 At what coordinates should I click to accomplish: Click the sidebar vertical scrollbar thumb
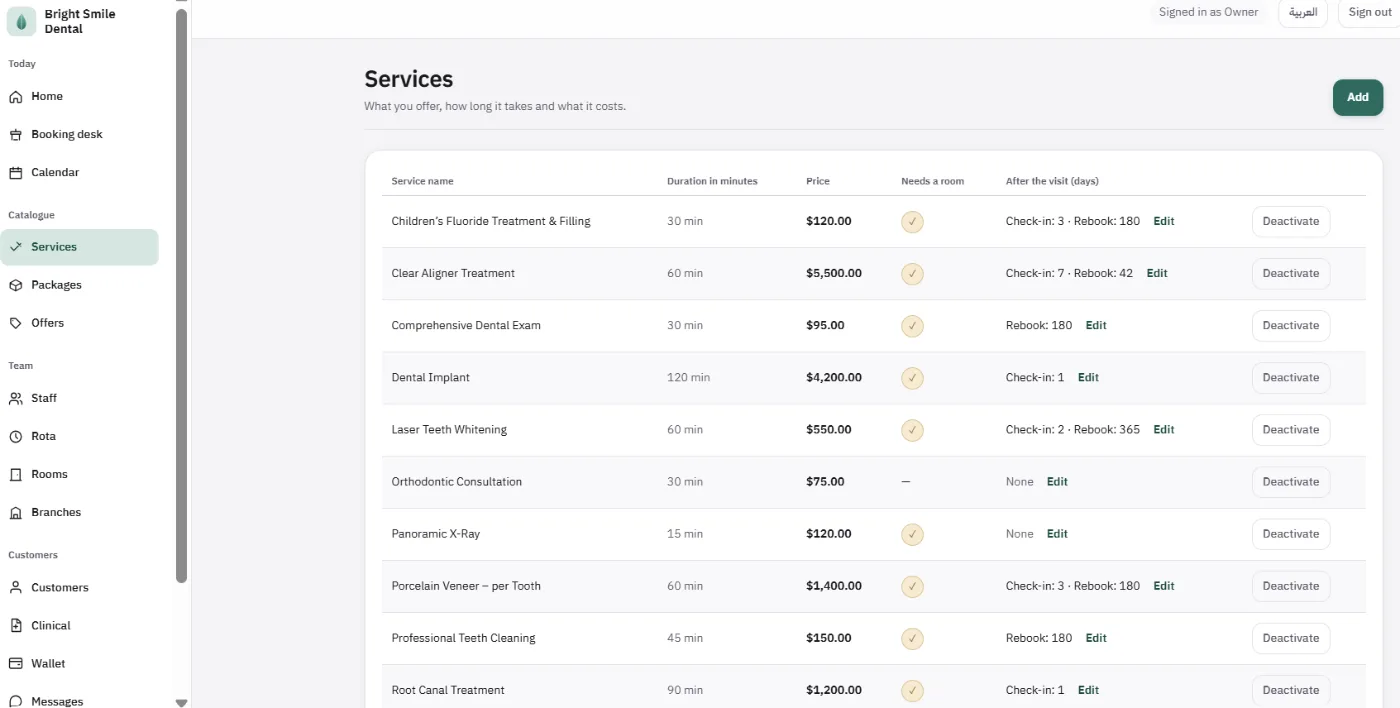[181, 295]
